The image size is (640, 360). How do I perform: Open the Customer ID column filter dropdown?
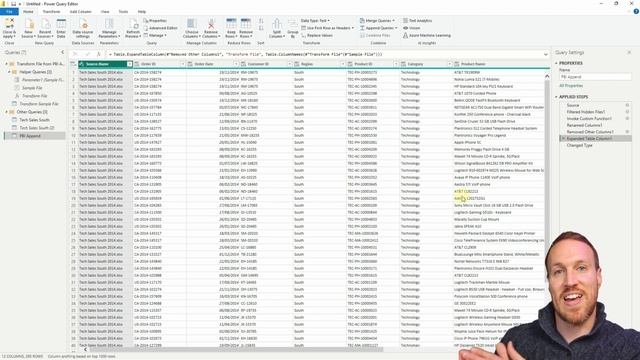coord(289,64)
